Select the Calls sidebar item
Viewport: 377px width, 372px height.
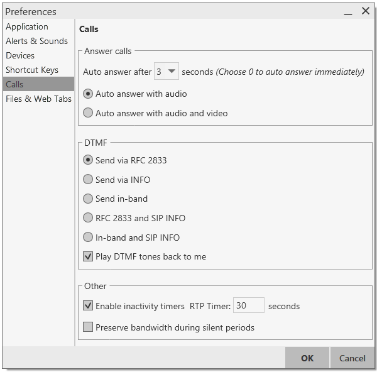click(38, 84)
